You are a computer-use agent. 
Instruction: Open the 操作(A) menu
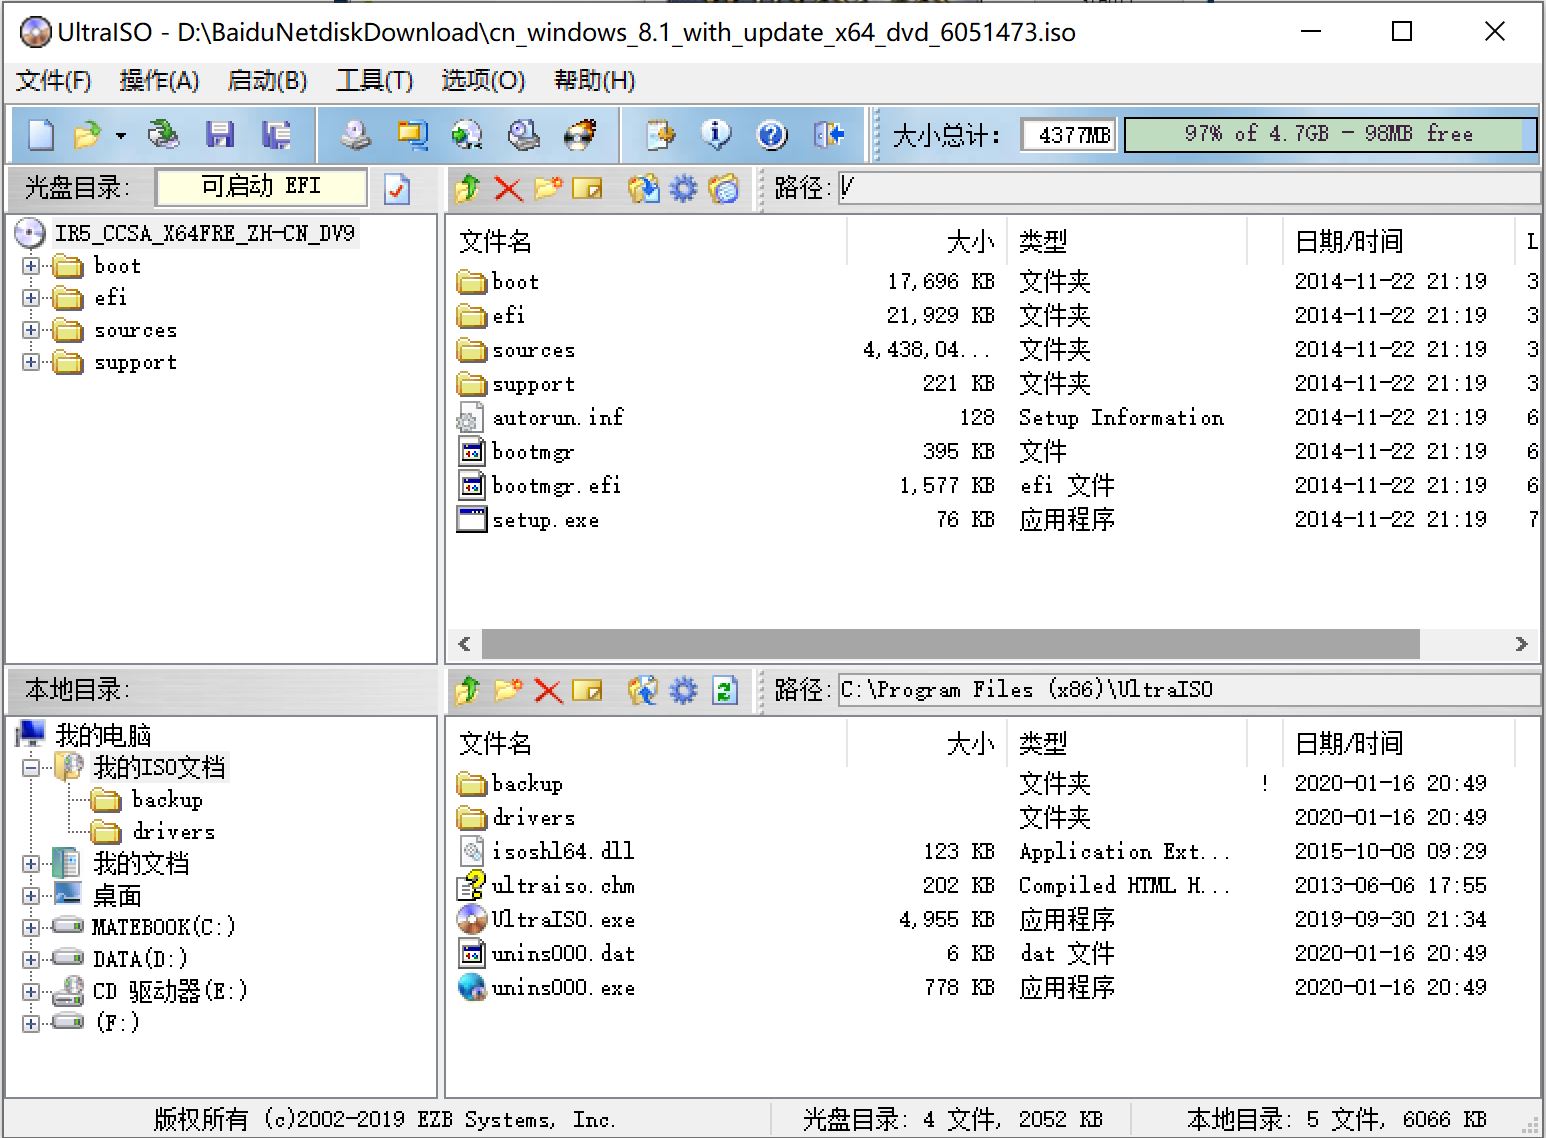click(x=159, y=81)
